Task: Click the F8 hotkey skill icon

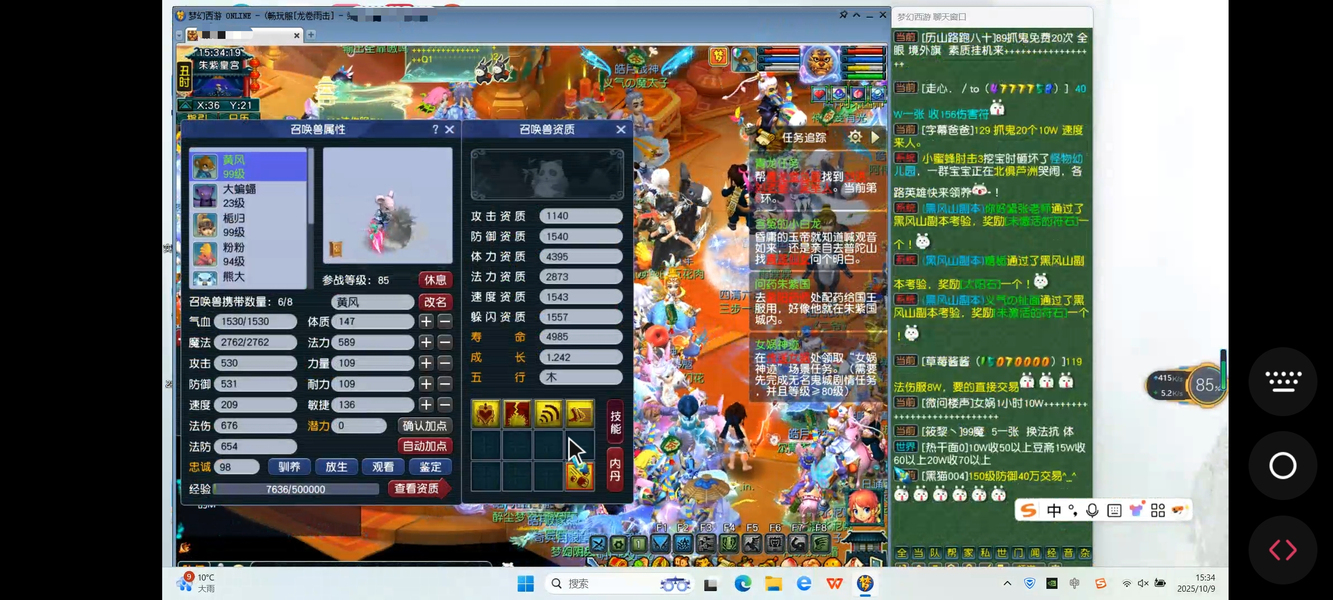Action: click(x=821, y=544)
